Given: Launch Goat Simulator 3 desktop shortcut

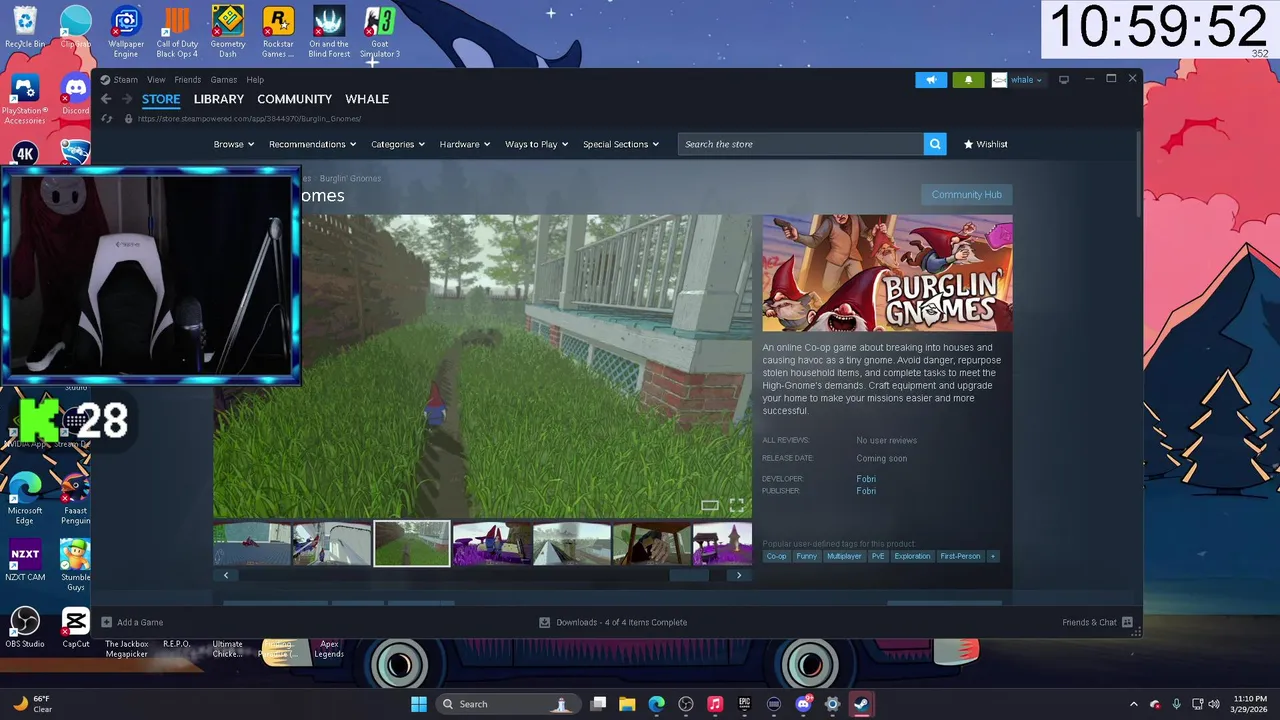Looking at the screenshot, I should click(380, 32).
